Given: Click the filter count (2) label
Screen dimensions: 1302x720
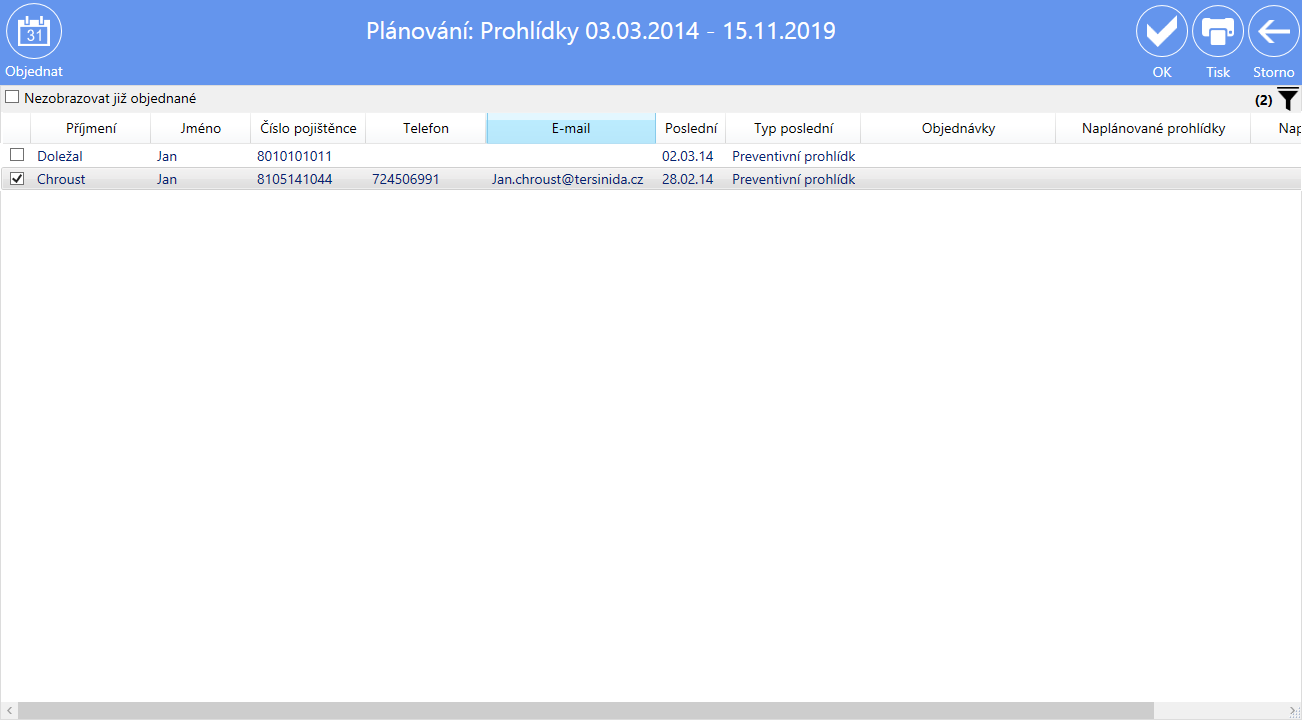Looking at the screenshot, I should click(x=1263, y=100).
